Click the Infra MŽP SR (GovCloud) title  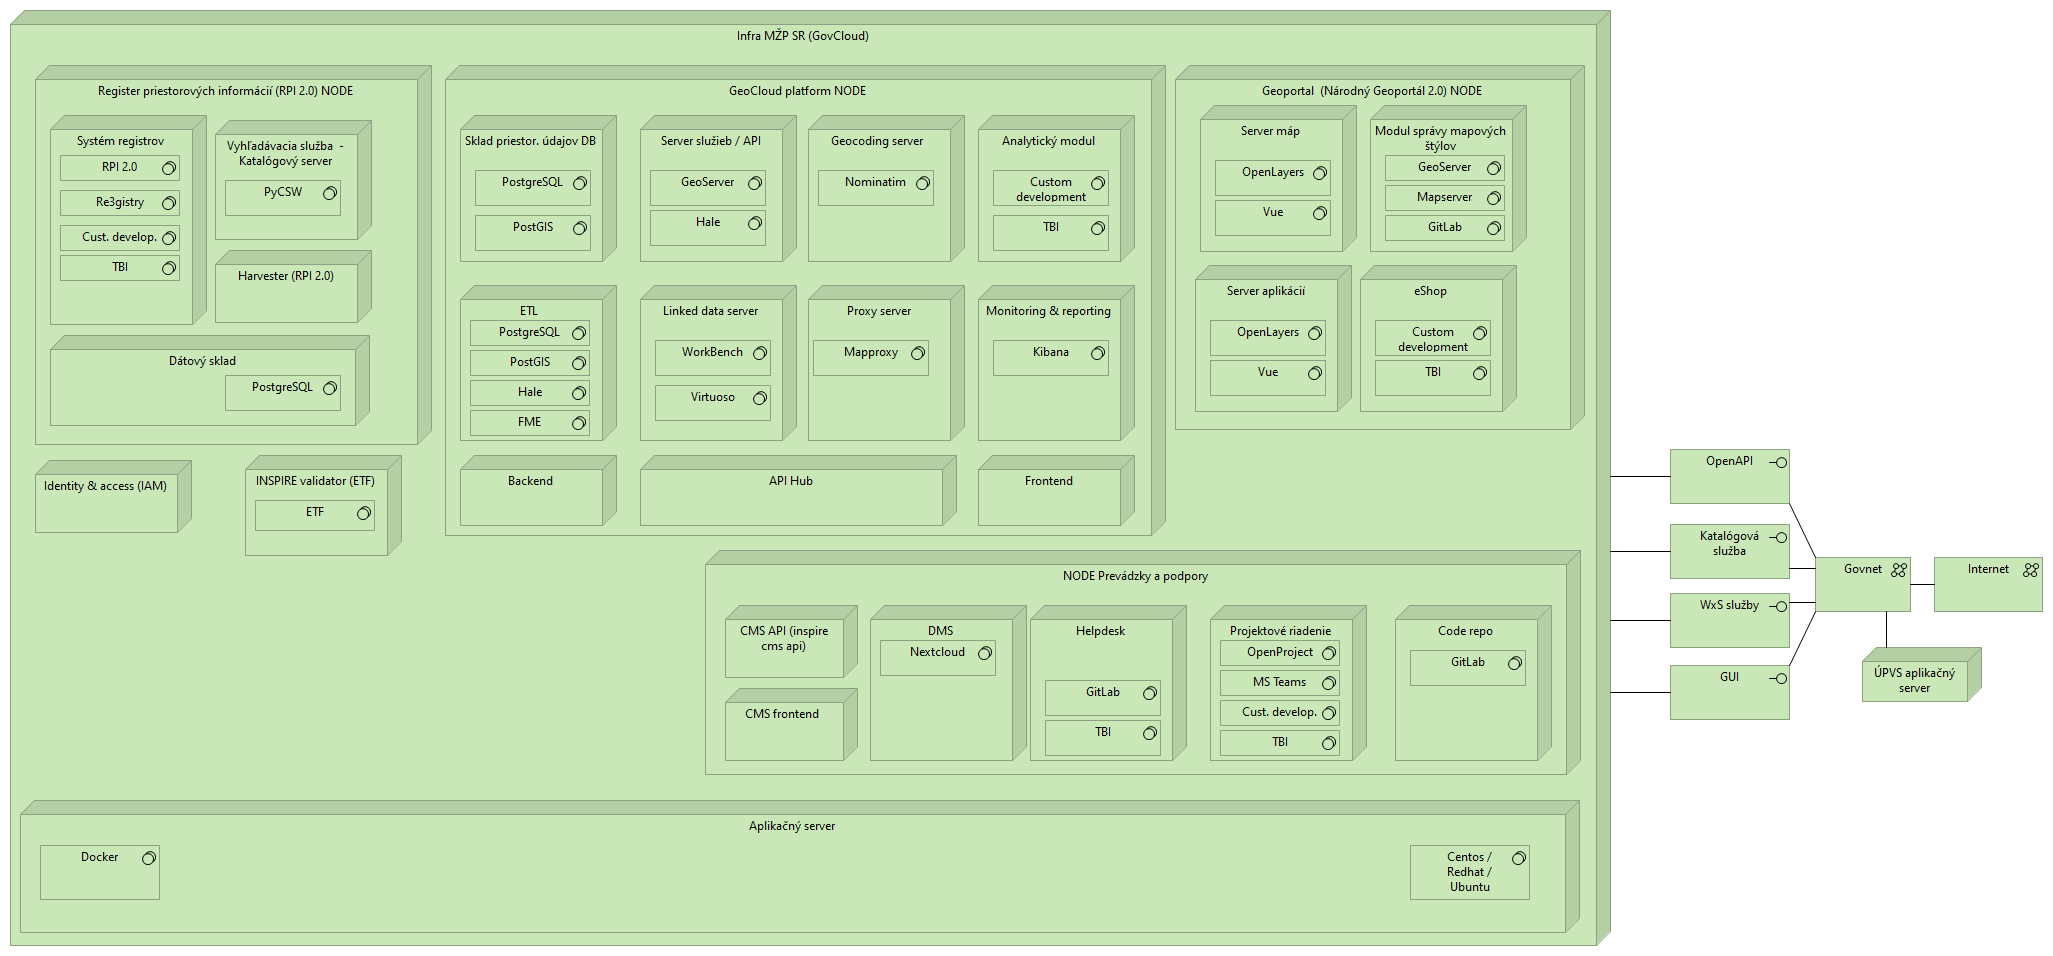point(802,36)
